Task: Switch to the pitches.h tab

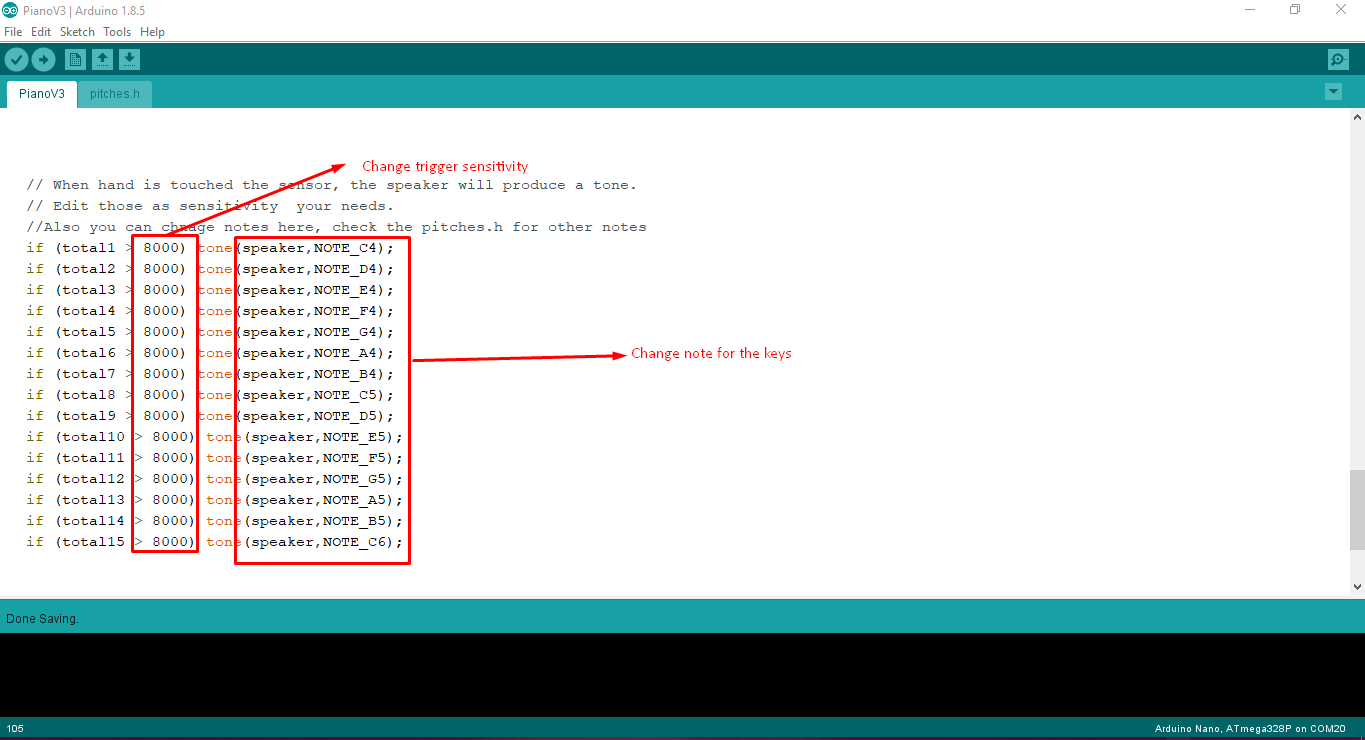Action: tap(115, 94)
